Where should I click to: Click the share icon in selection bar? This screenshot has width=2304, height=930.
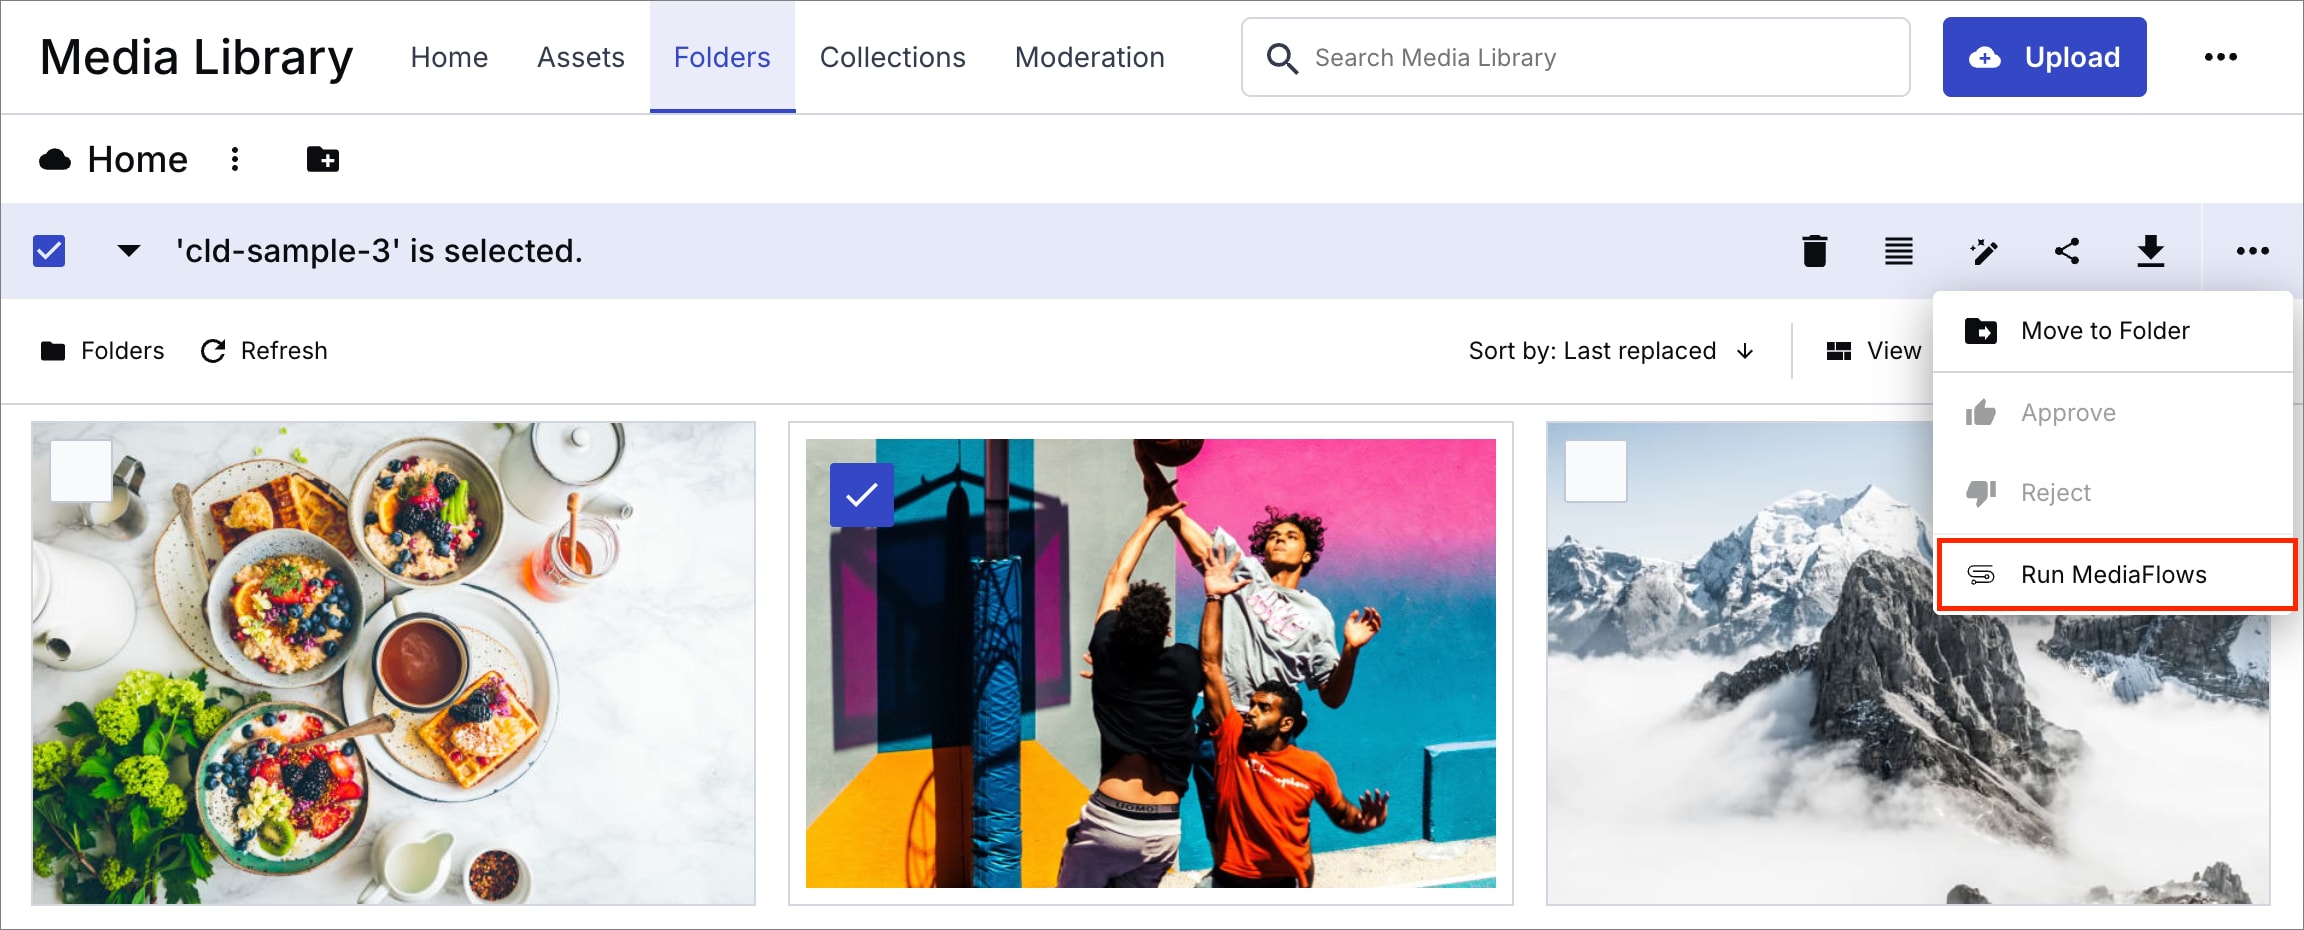tap(2067, 251)
